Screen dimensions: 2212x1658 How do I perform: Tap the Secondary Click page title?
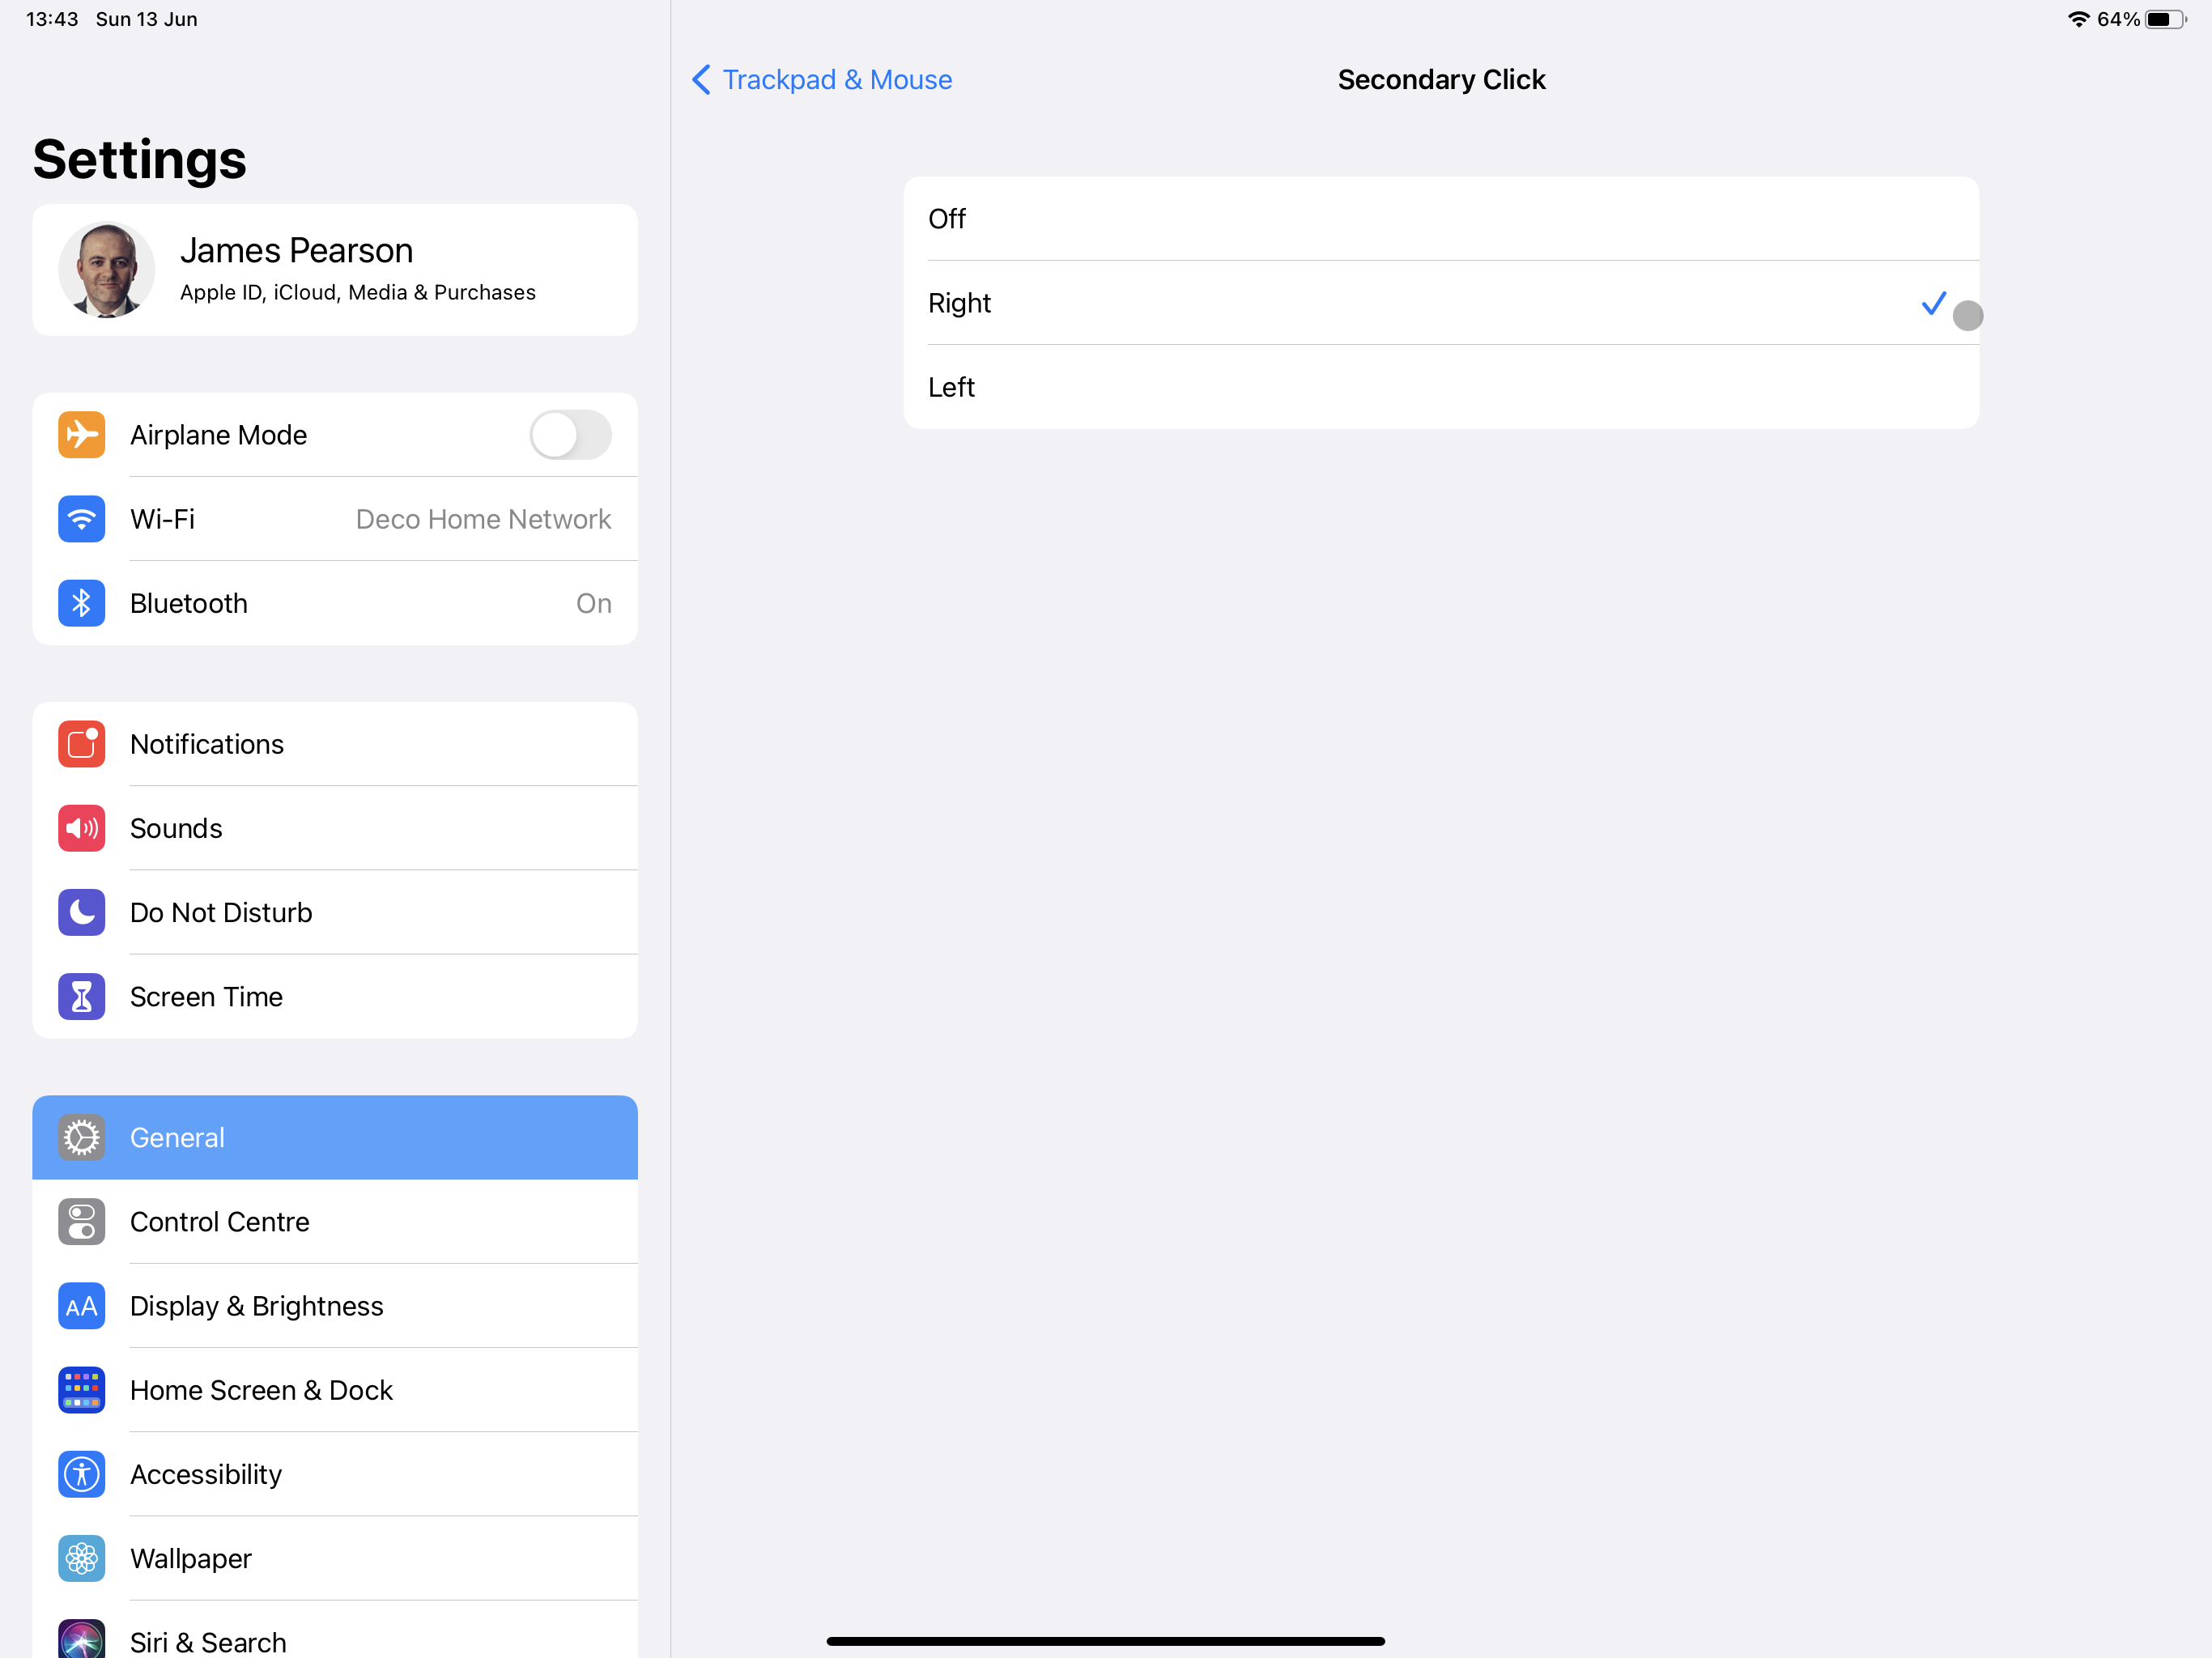(1441, 80)
